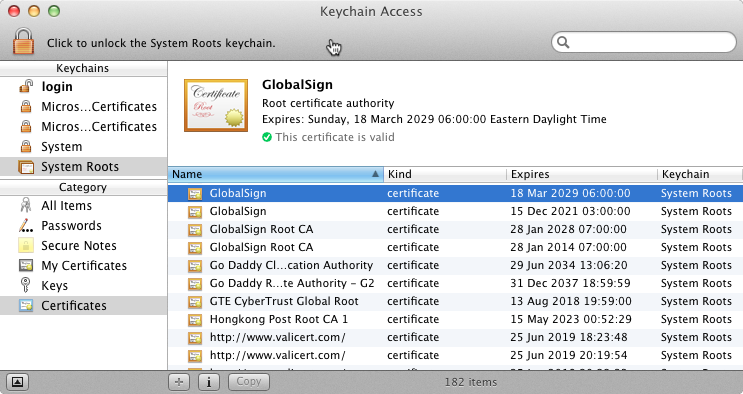Select GlobalSign certificate expiring 15 Dec 2021
Image resolution: width=743 pixels, height=394 pixels.
pos(455,211)
